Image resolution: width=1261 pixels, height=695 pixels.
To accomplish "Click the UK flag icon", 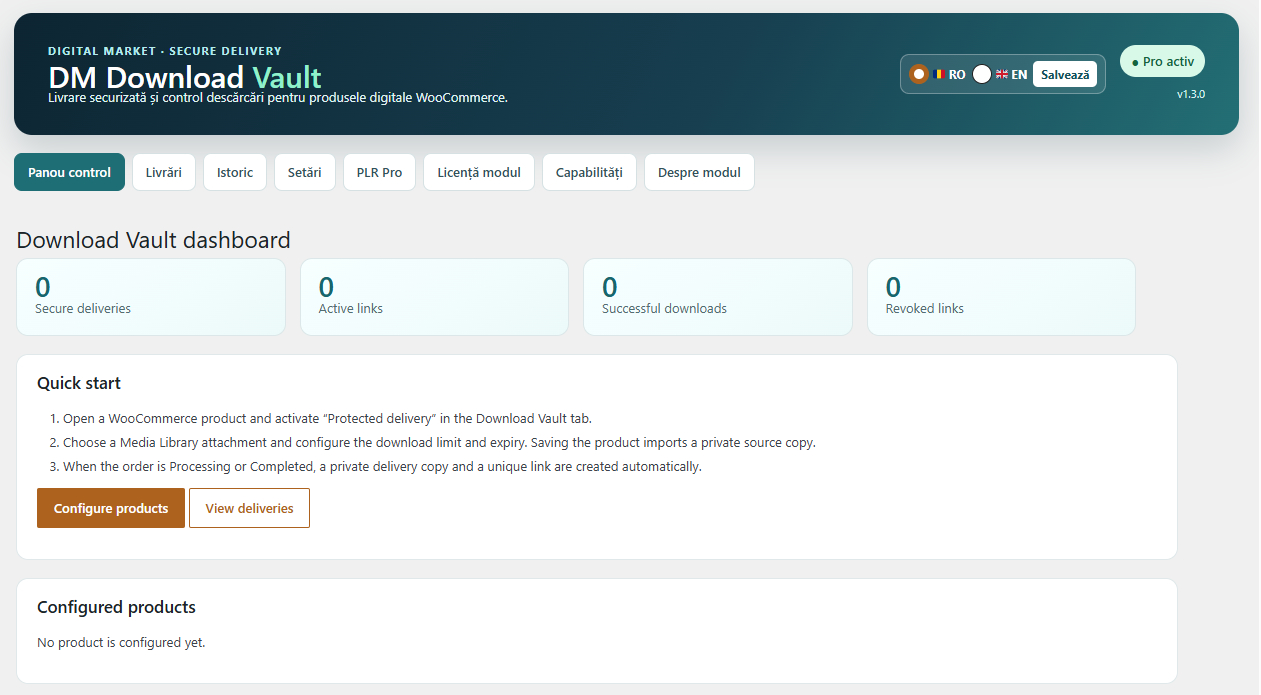I will tap(1002, 74).
